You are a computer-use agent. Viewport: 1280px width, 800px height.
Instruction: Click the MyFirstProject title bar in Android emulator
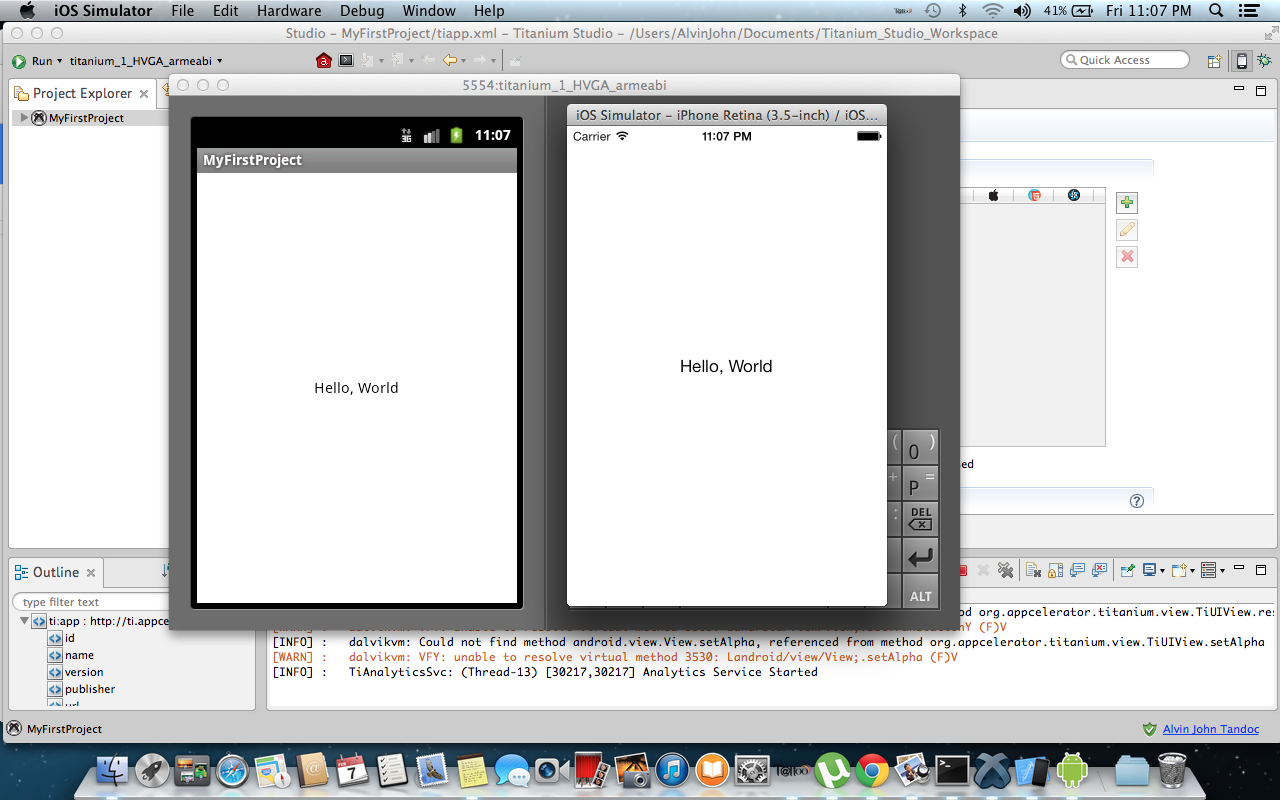click(x=357, y=160)
